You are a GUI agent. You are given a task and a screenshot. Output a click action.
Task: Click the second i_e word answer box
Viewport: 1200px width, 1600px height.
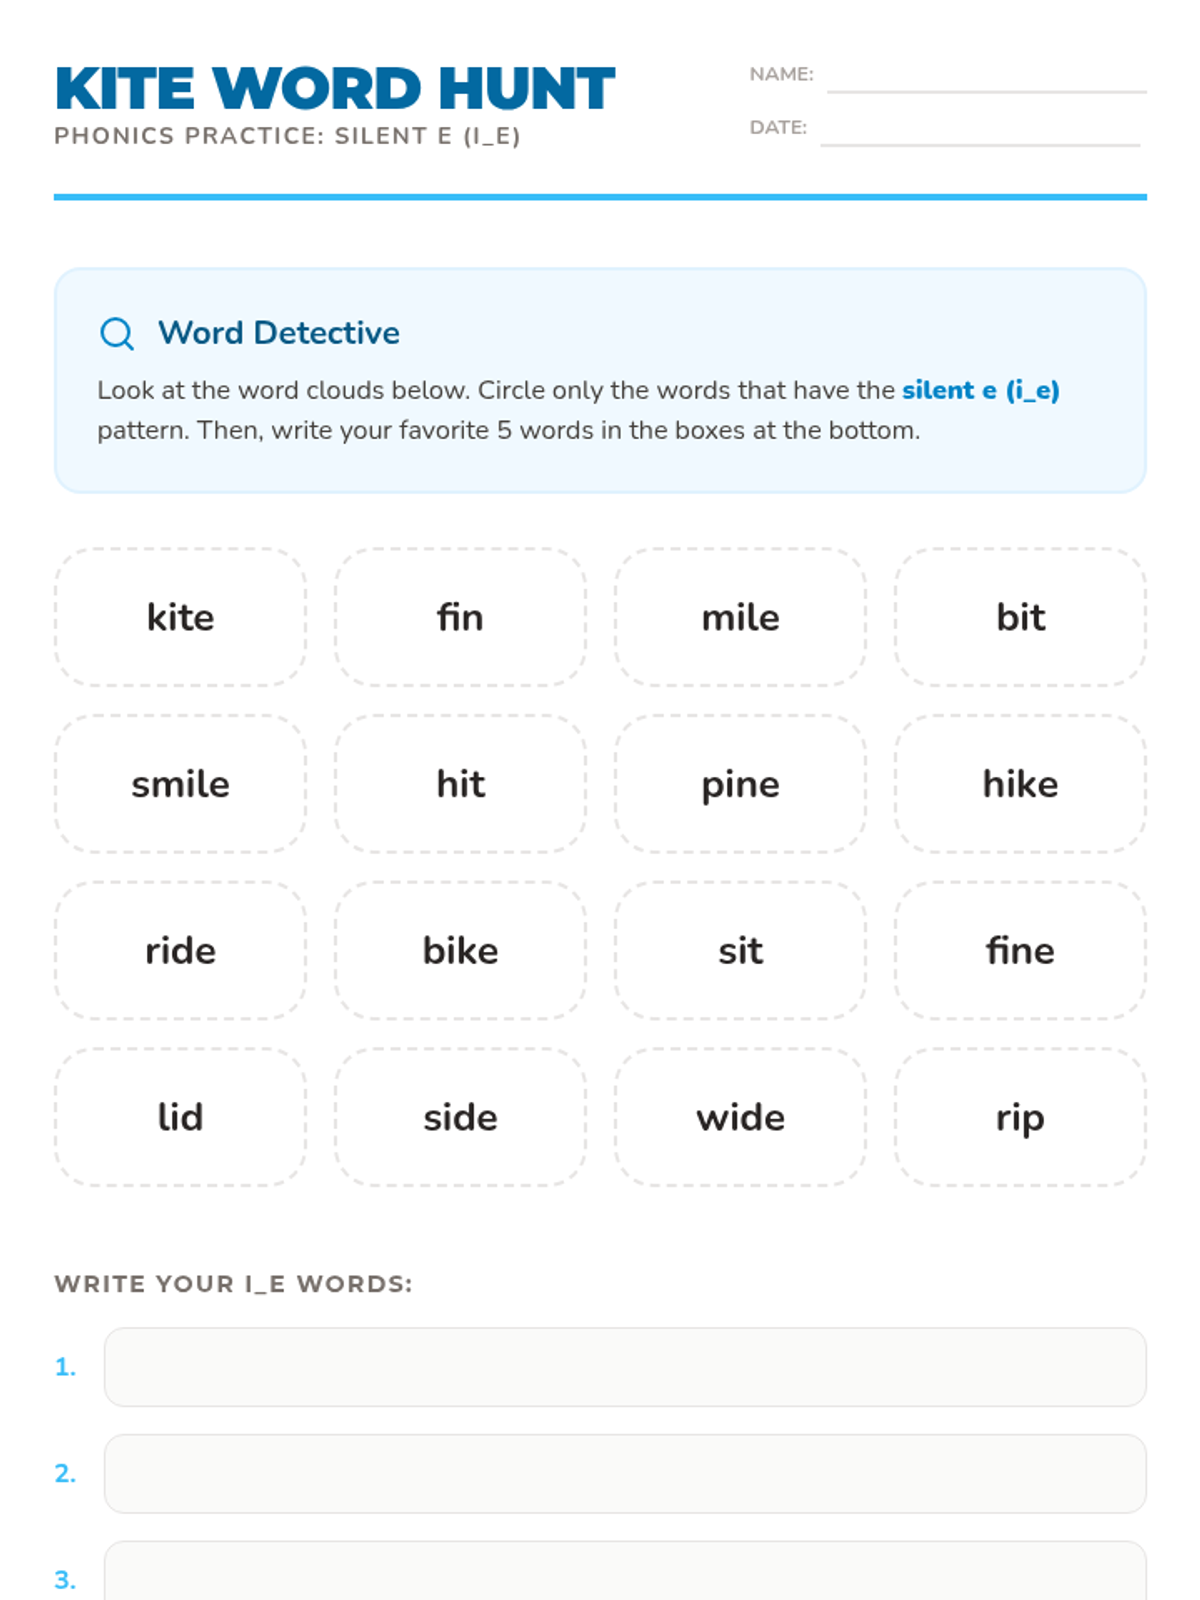[625, 1474]
